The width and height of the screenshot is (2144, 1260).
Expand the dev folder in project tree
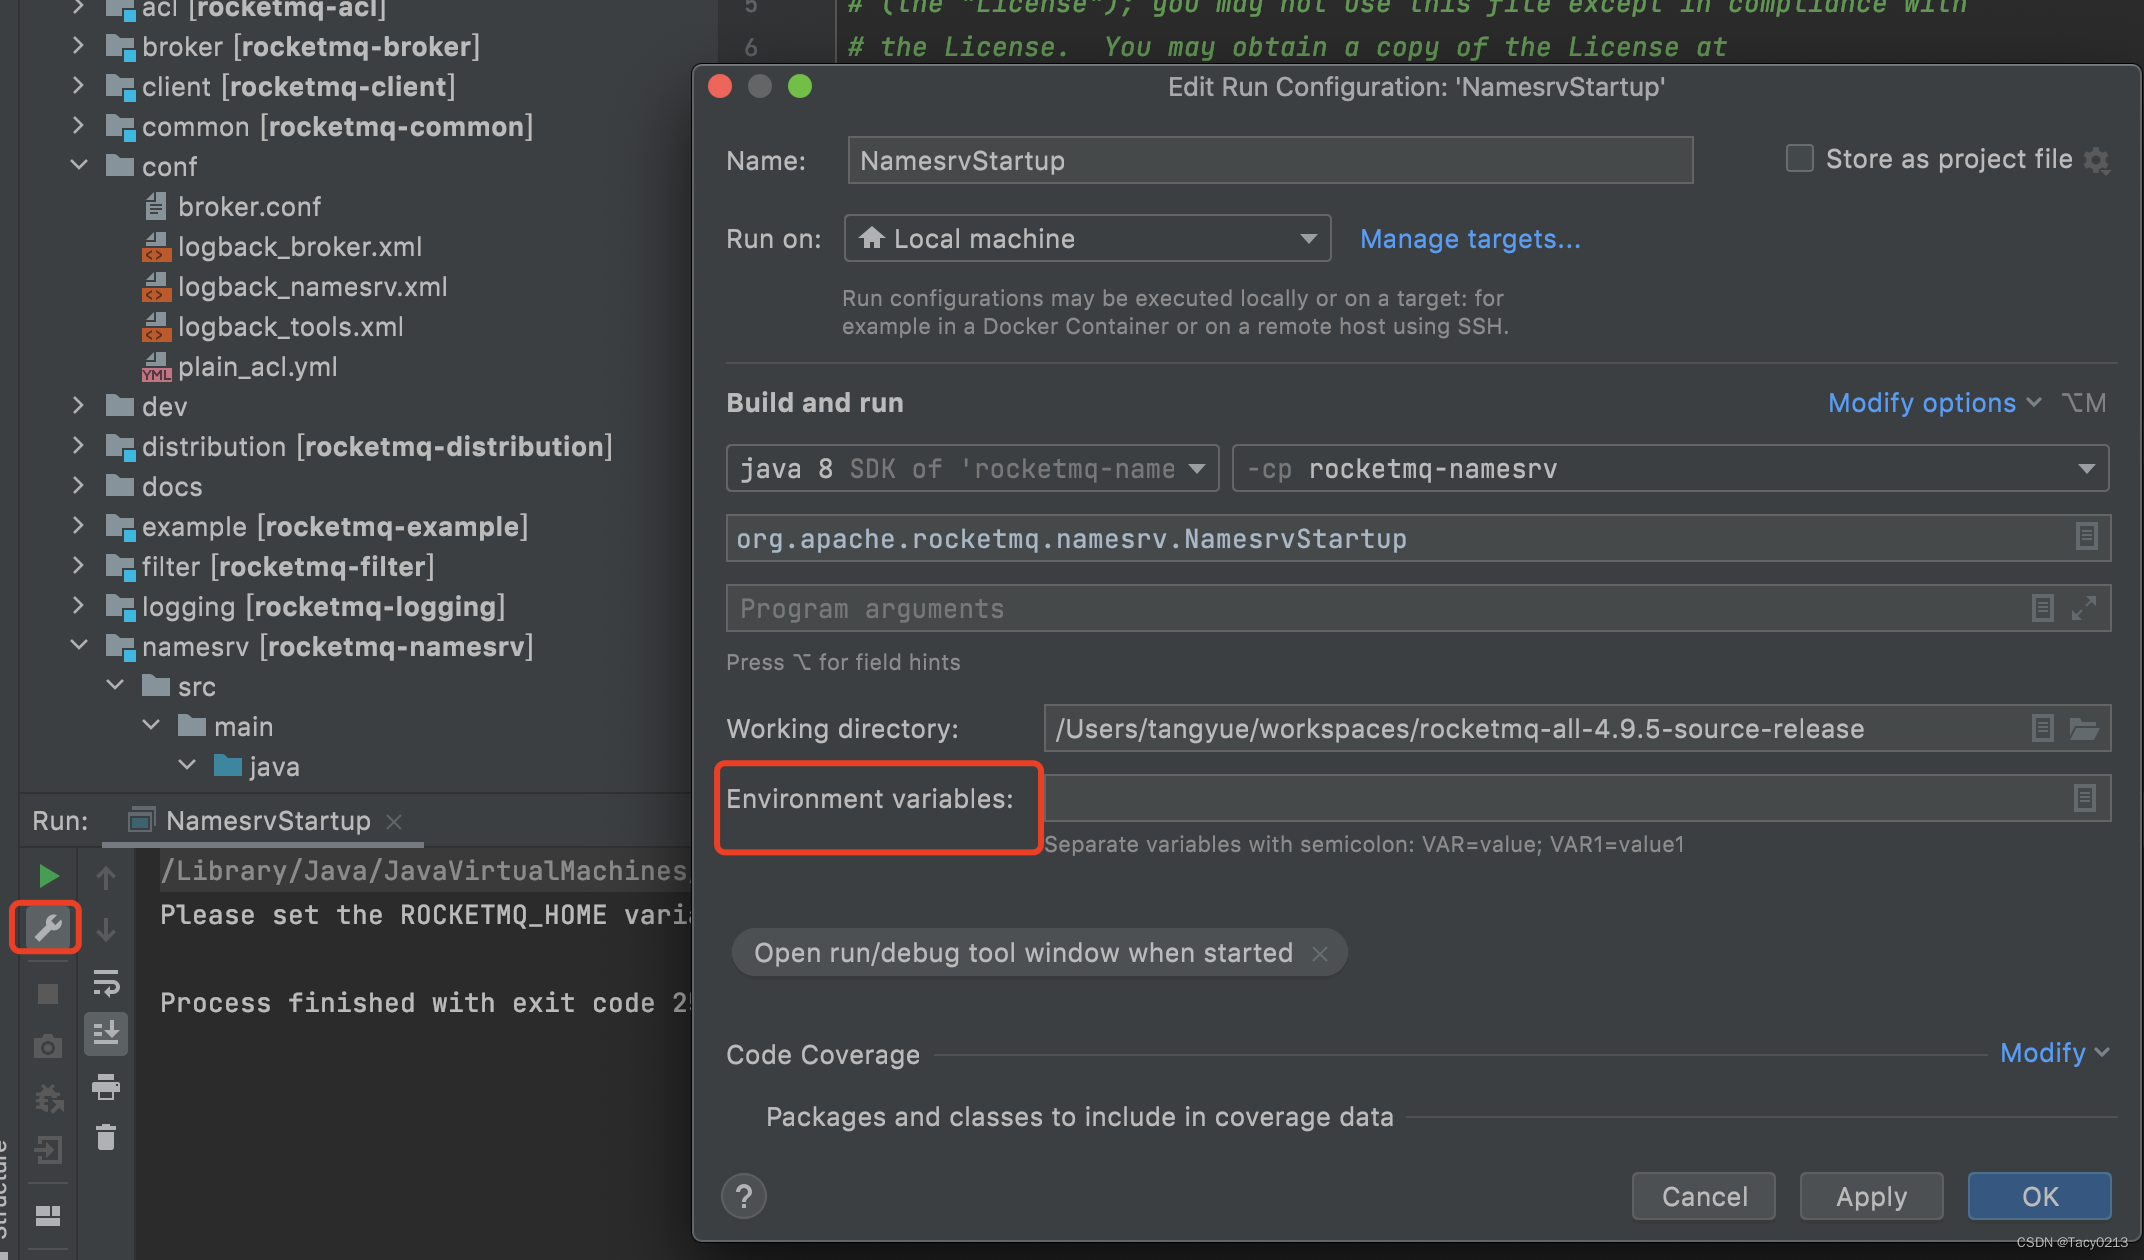pos(79,405)
